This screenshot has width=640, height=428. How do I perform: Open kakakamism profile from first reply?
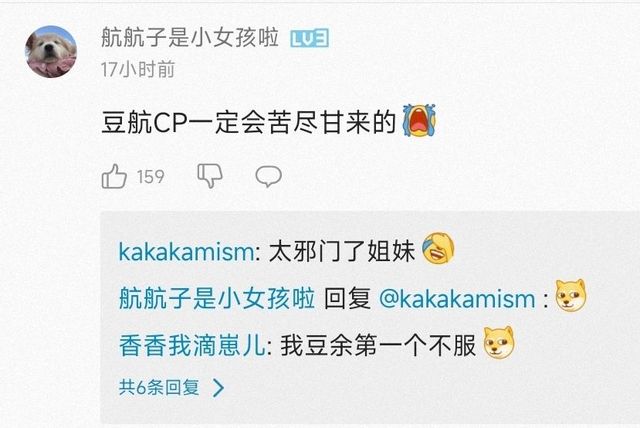pos(187,251)
